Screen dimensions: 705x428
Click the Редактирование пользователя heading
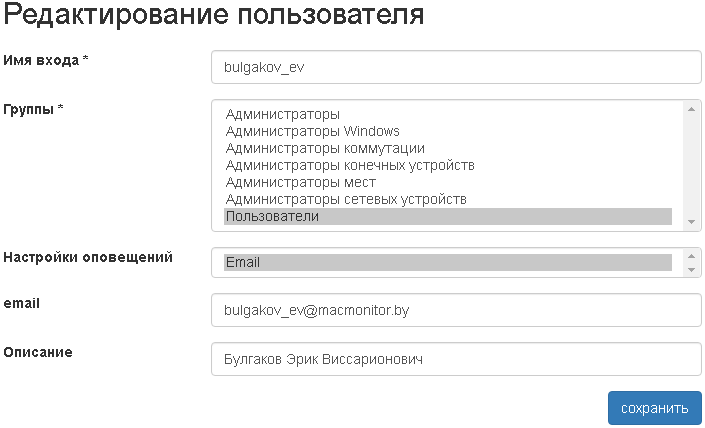[214, 15]
